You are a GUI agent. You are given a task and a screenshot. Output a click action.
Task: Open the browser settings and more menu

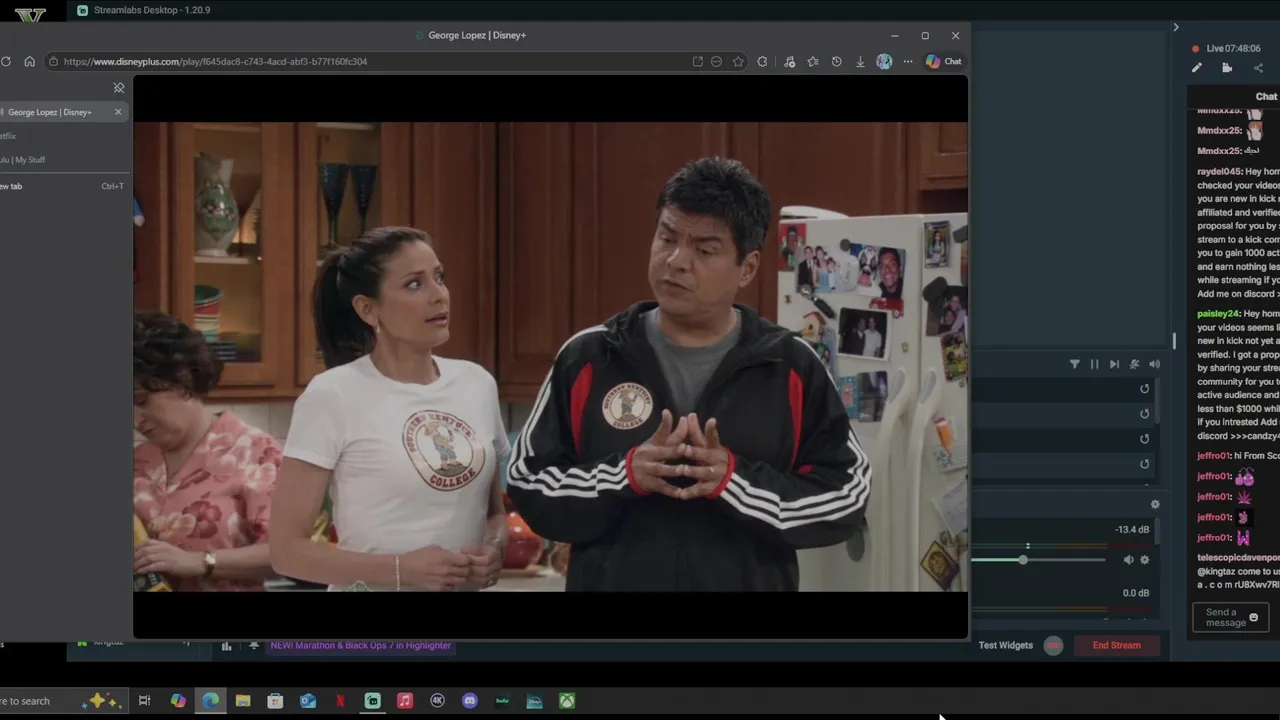tap(908, 61)
